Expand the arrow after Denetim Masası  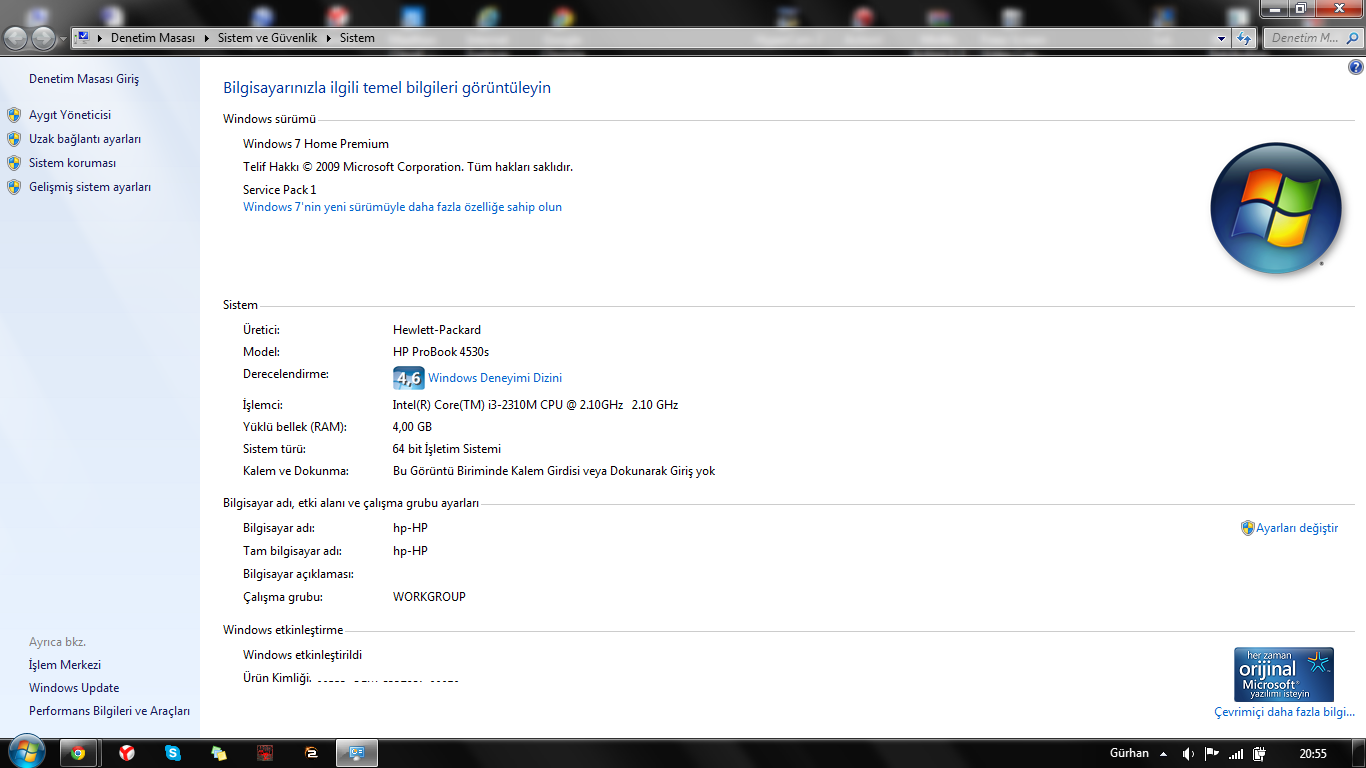click(x=207, y=38)
